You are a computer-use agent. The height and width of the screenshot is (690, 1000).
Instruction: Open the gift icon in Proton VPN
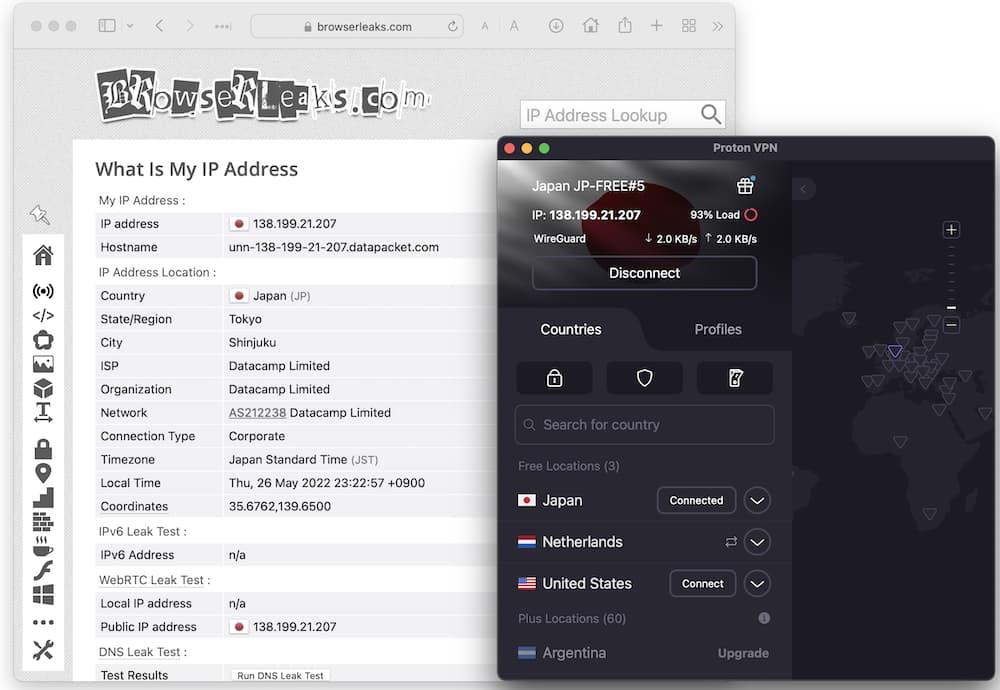pyautogui.click(x=745, y=186)
